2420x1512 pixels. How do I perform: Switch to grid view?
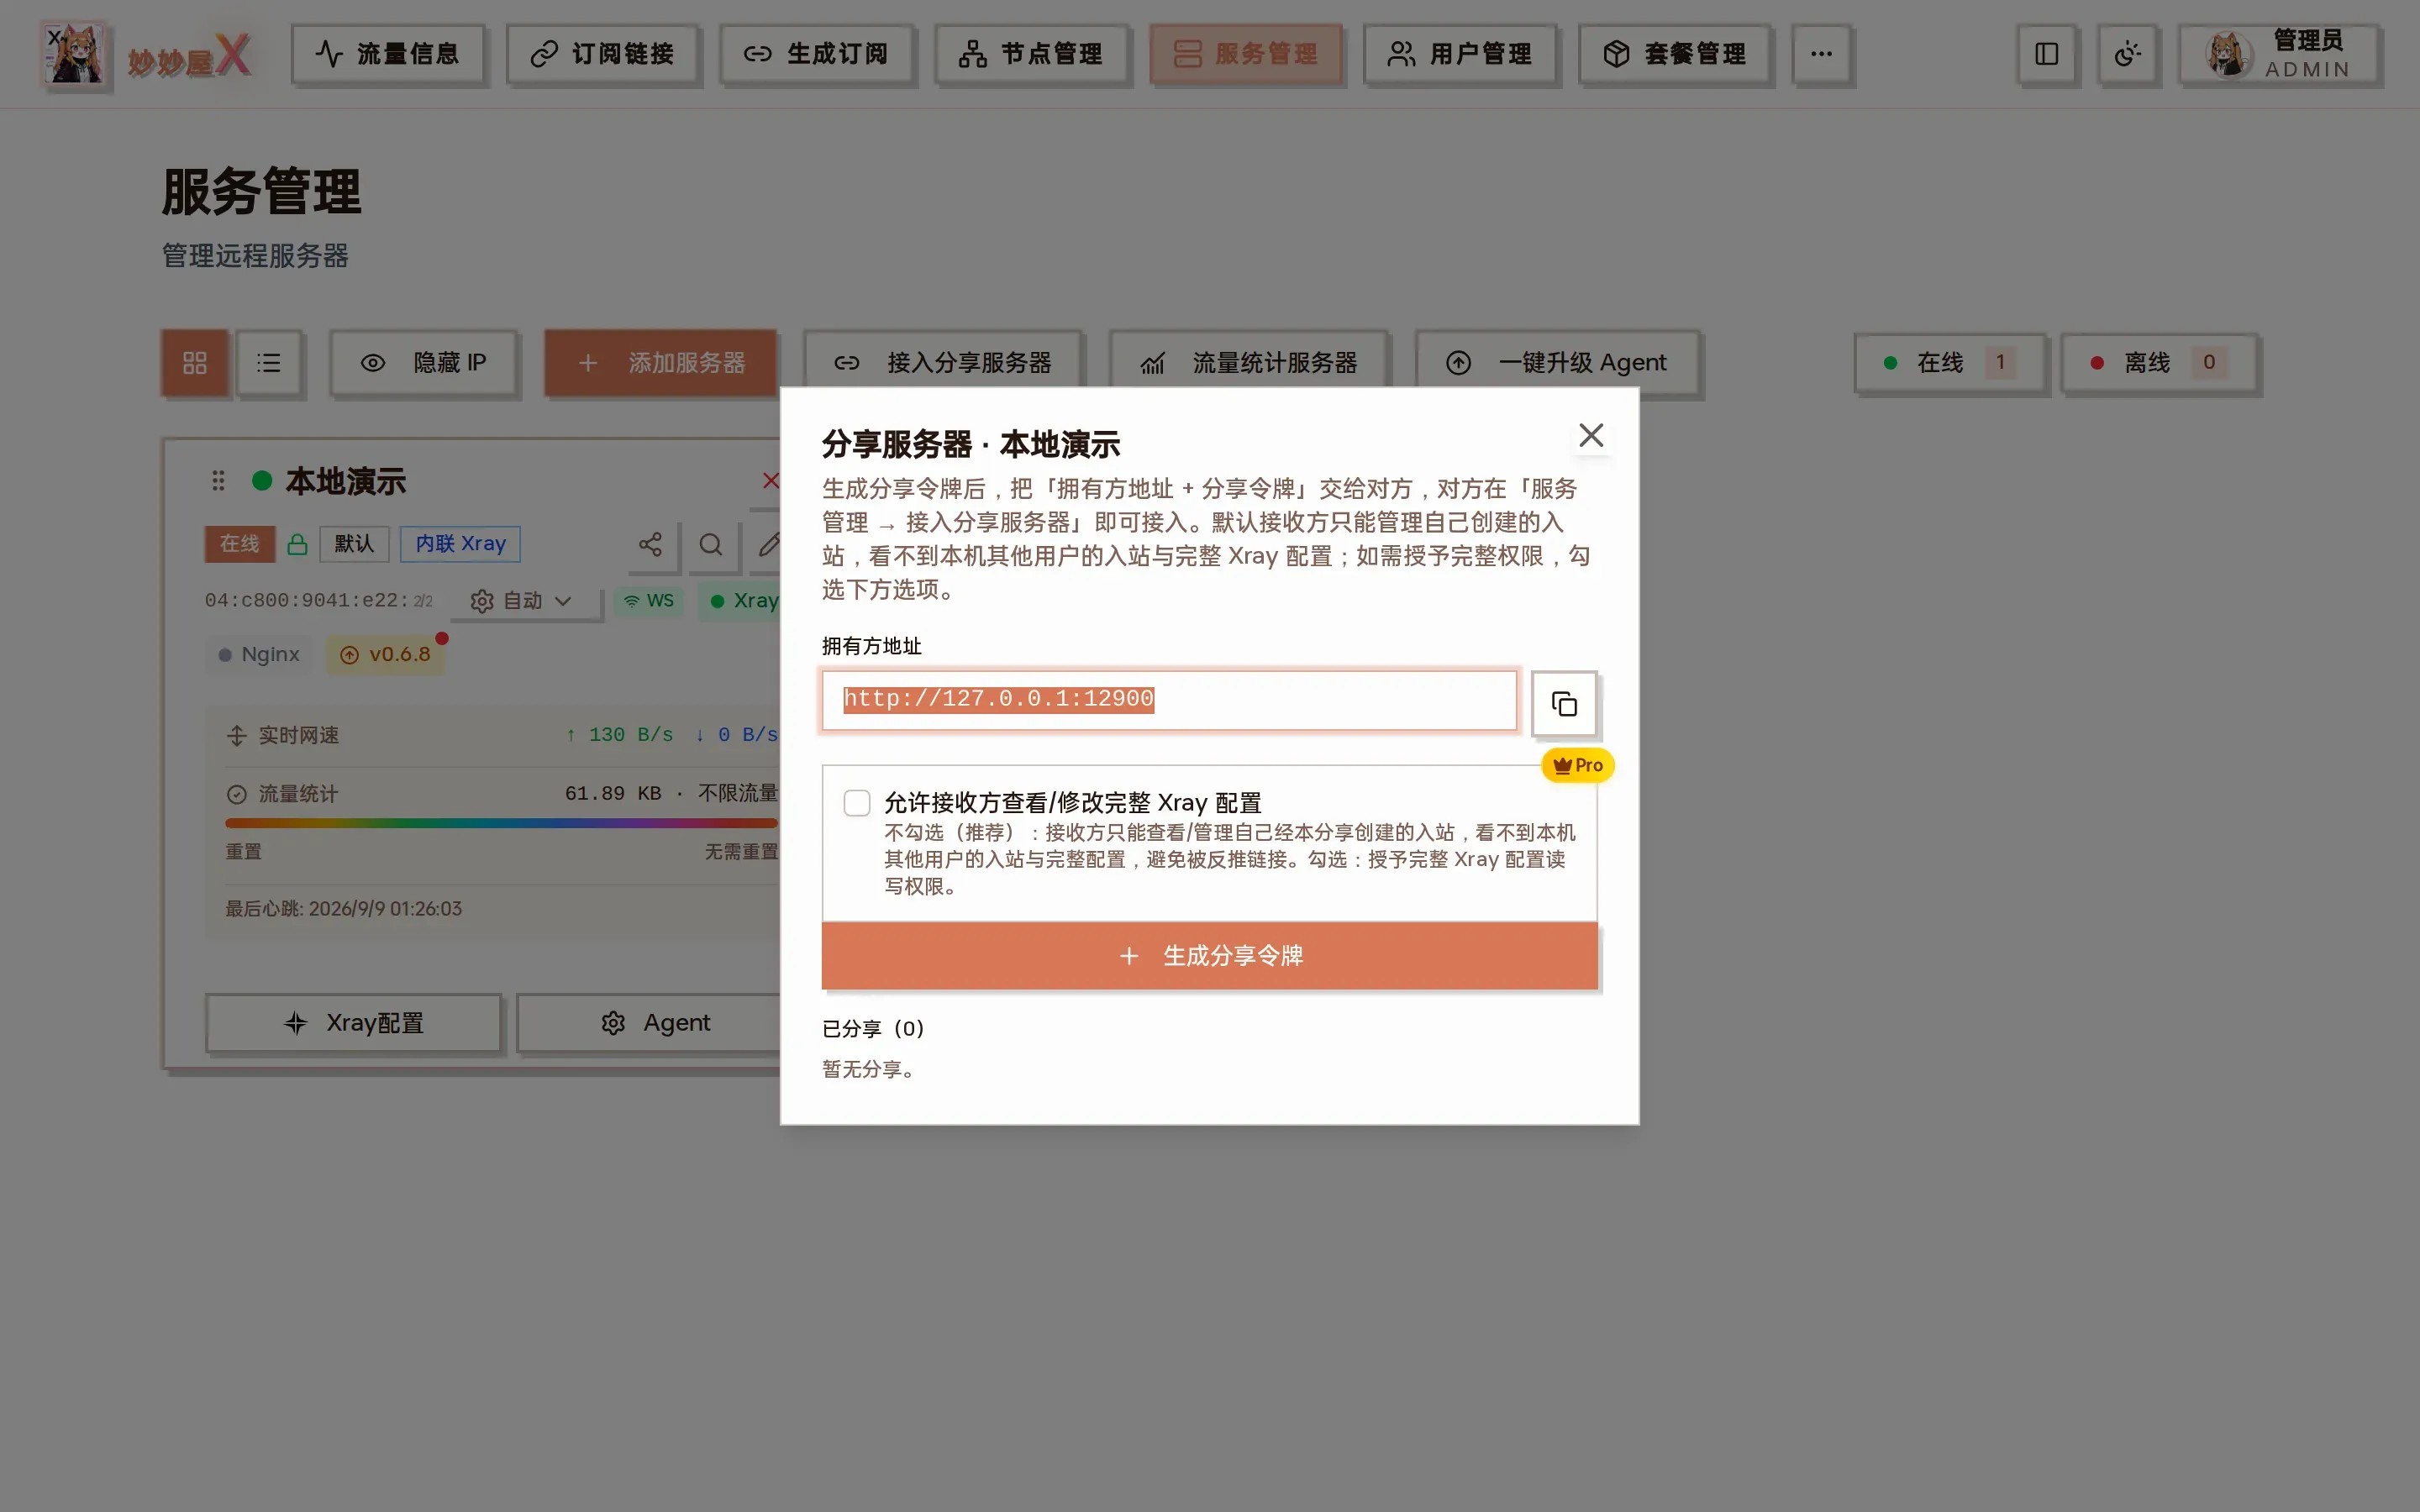click(x=195, y=363)
